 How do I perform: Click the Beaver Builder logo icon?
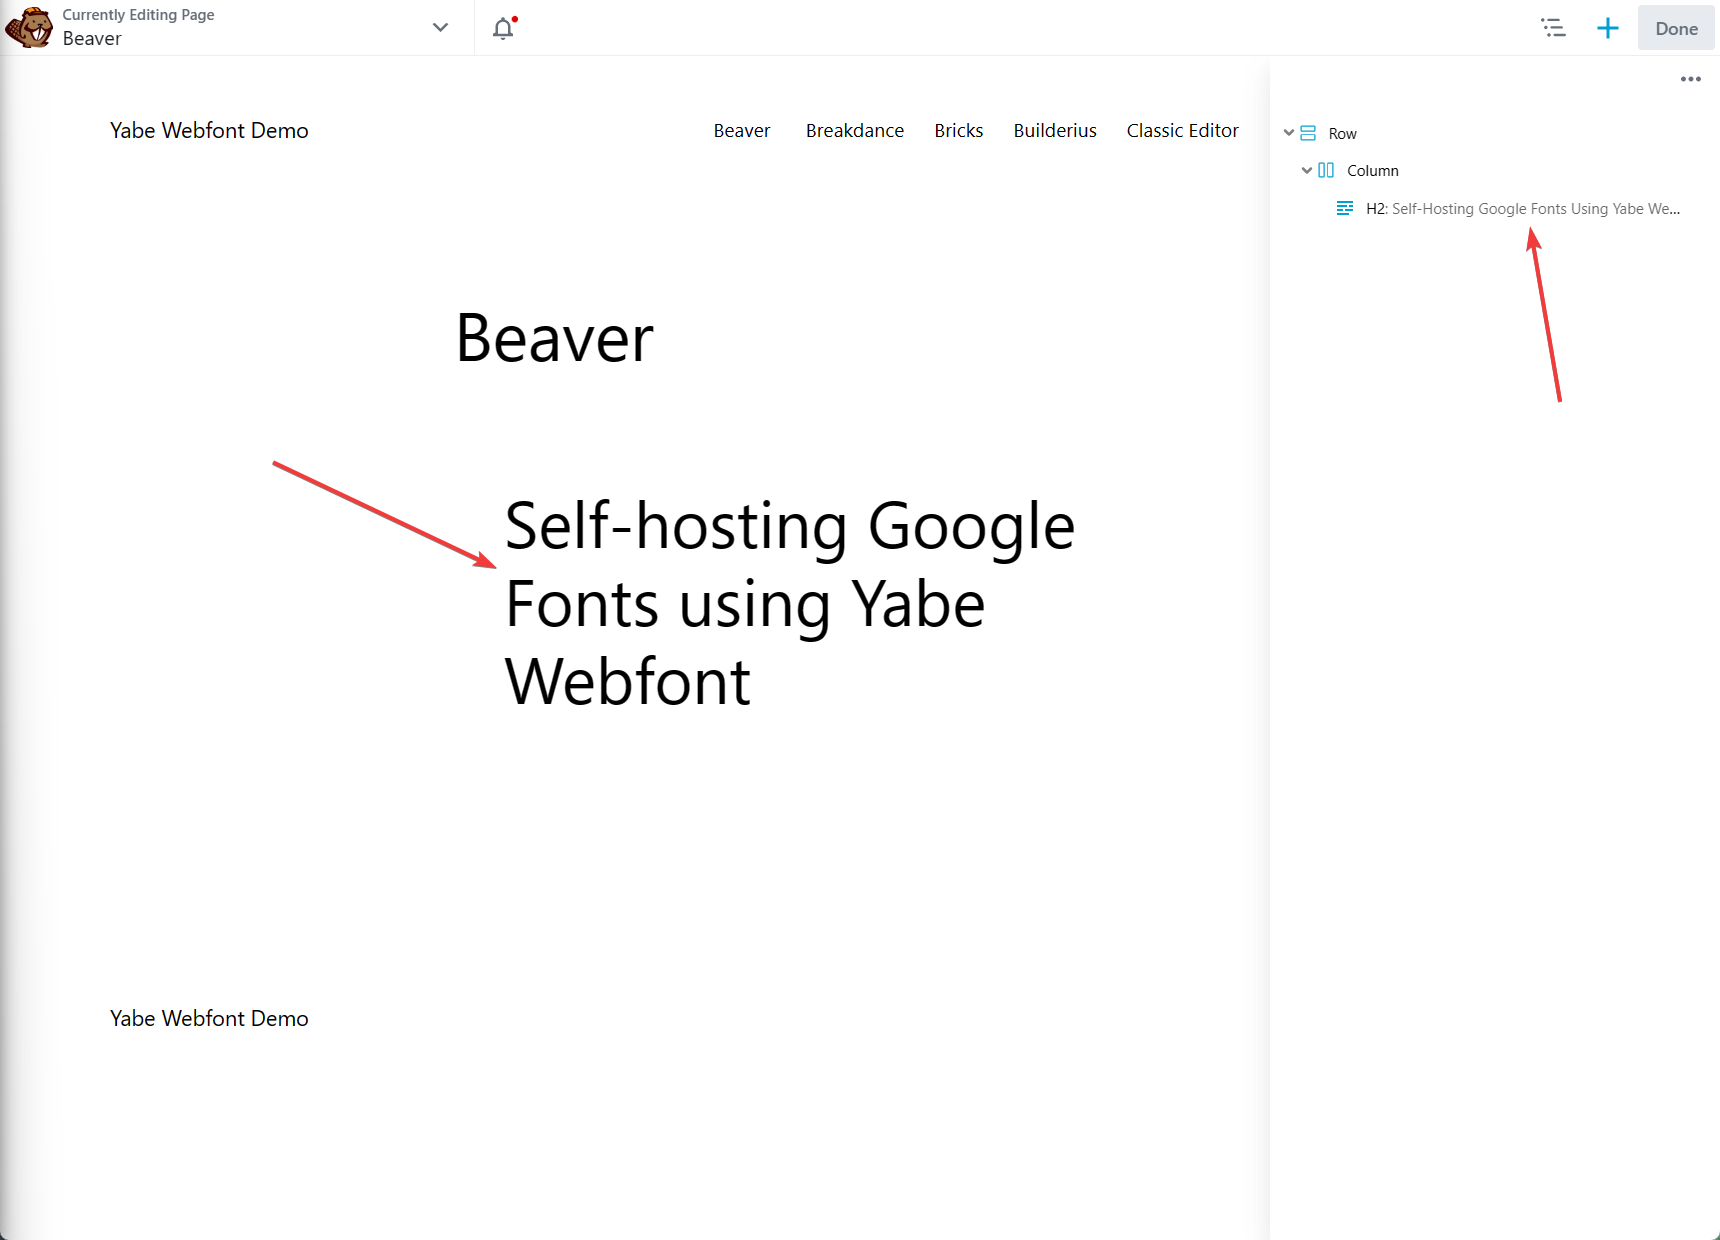29,28
